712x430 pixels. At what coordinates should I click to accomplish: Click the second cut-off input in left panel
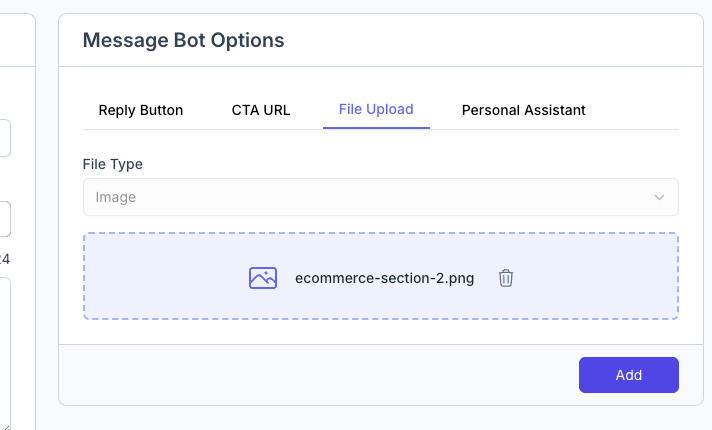[x=5, y=219]
